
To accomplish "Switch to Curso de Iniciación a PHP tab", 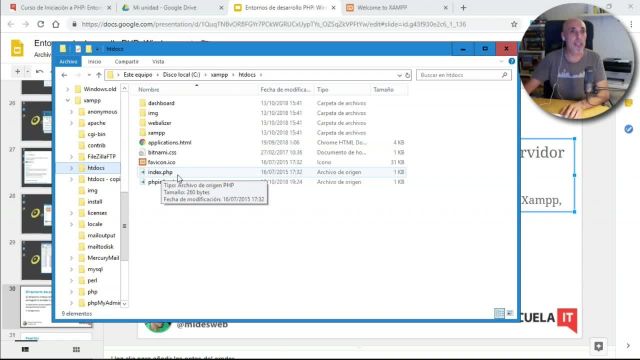I will (x=61, y=8).
